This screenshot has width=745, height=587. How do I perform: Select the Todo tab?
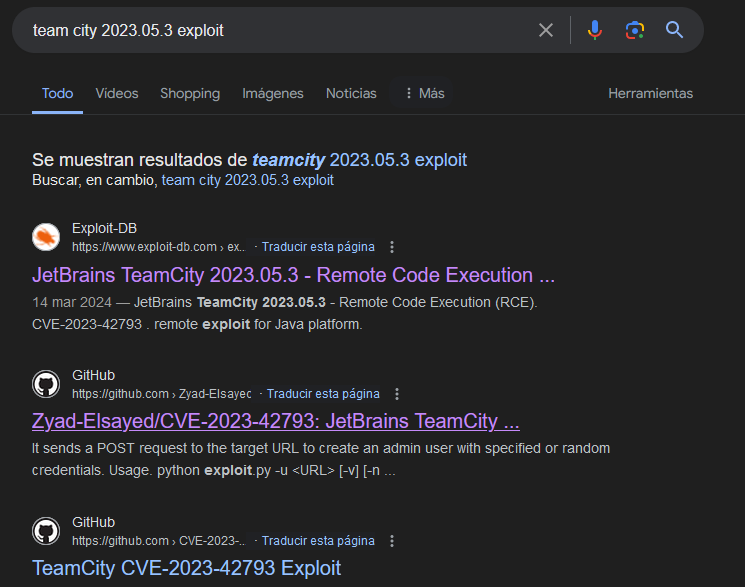pos(57,94)
